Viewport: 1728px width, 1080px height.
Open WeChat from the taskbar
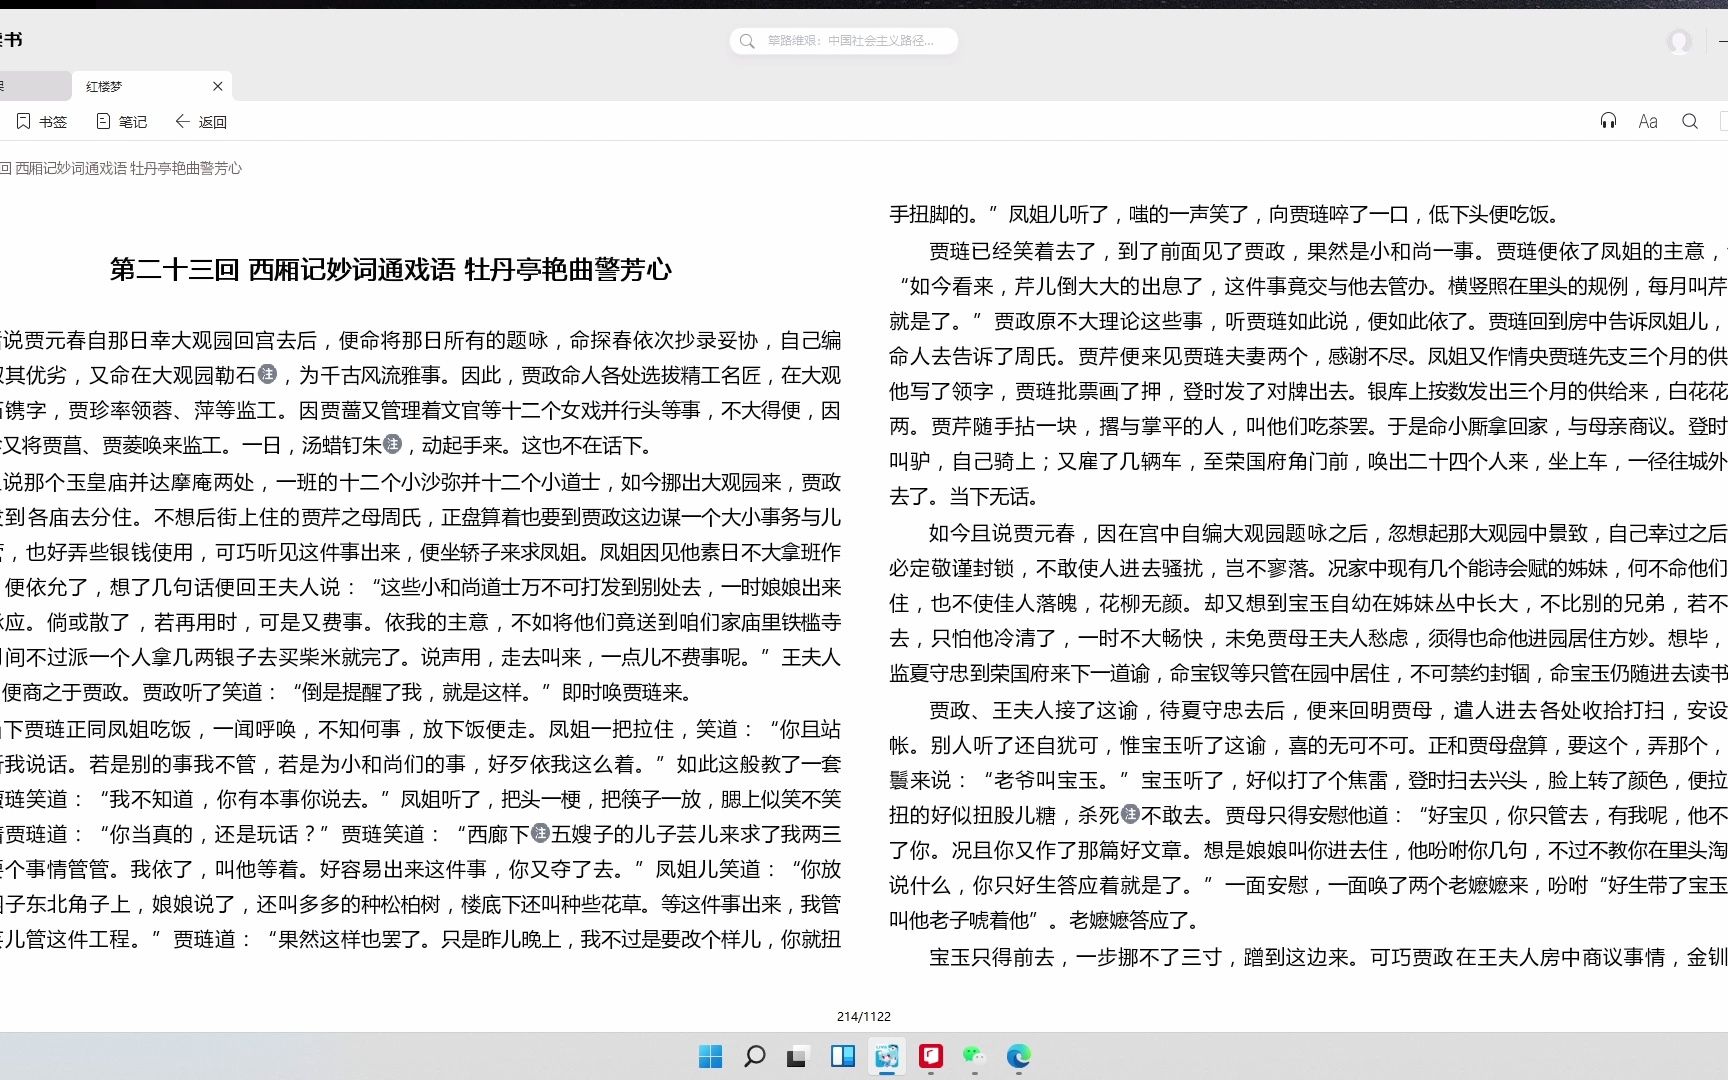tap(974, 1056)
